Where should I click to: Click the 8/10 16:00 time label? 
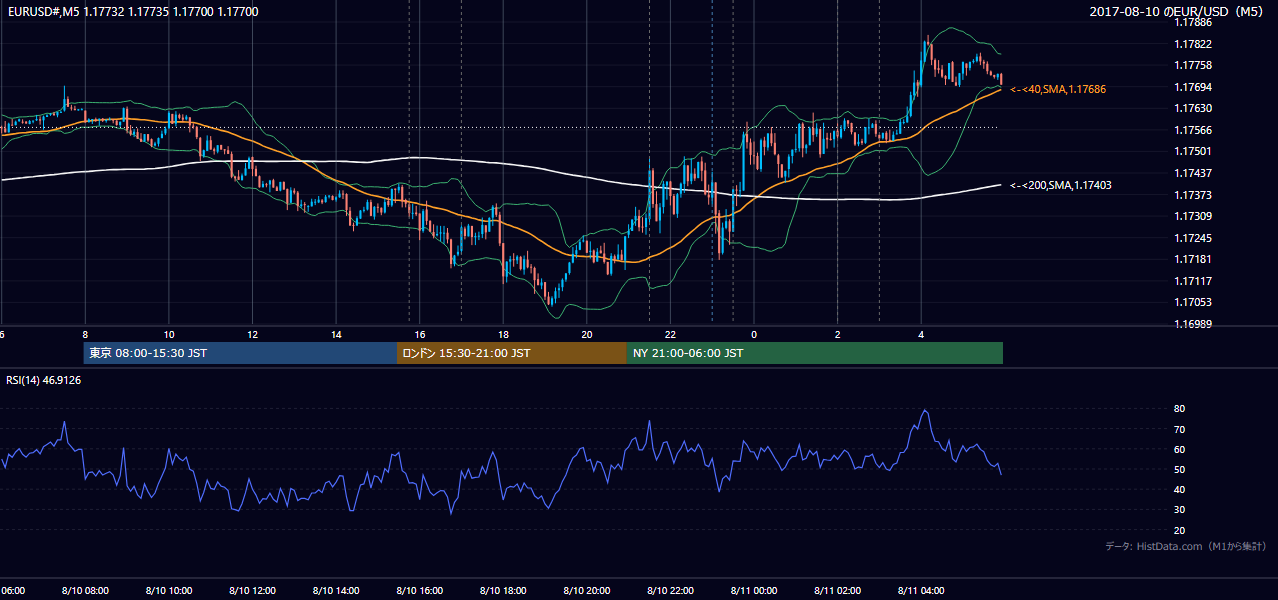419,591
